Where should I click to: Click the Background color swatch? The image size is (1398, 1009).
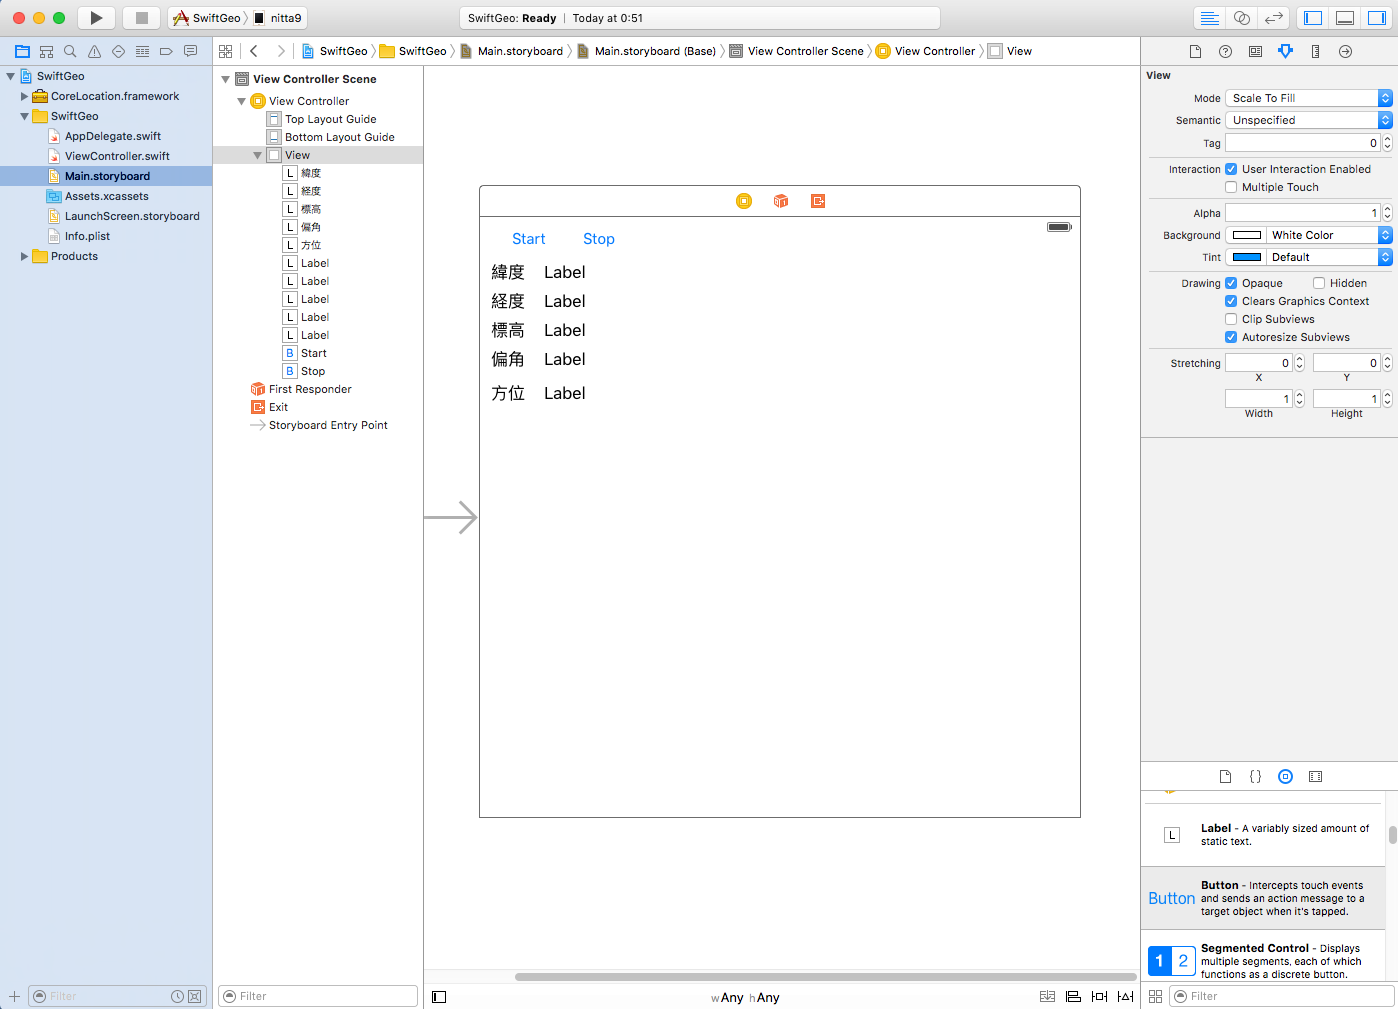pyautogui.click(x=1246, y=235)
